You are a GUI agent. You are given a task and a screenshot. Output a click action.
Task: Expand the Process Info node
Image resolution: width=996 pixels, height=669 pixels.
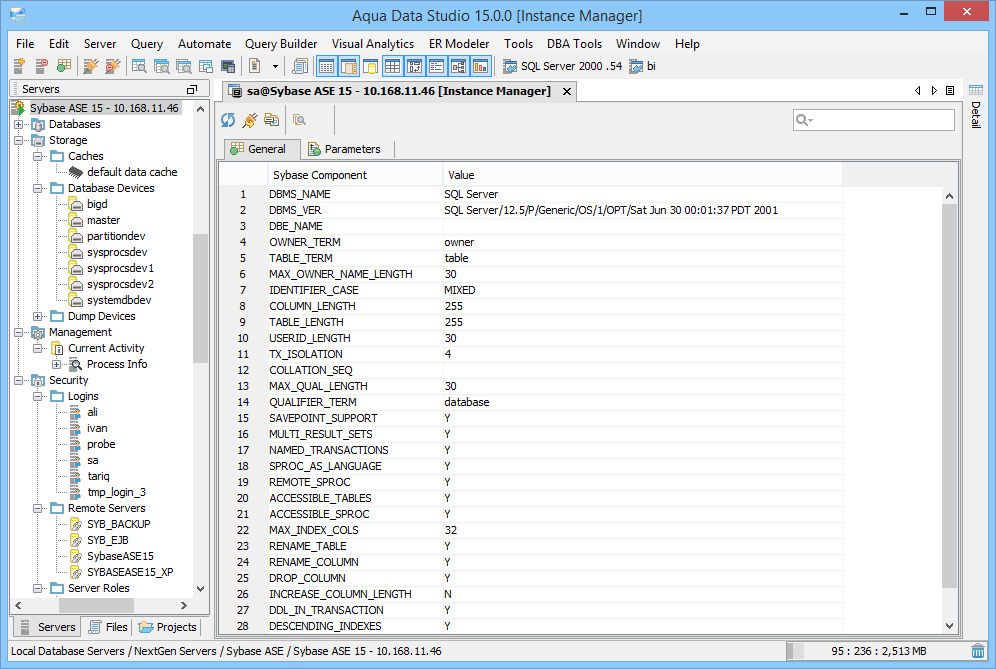57,364
